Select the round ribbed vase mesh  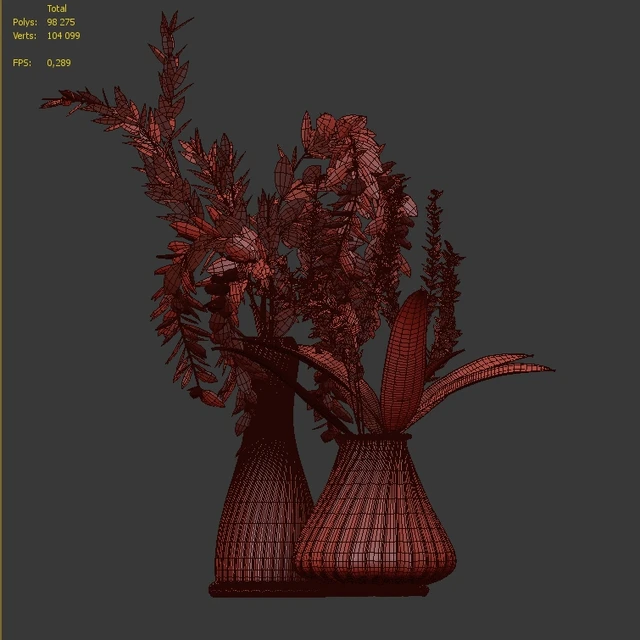pyautogui.click(x=374, y=510)
